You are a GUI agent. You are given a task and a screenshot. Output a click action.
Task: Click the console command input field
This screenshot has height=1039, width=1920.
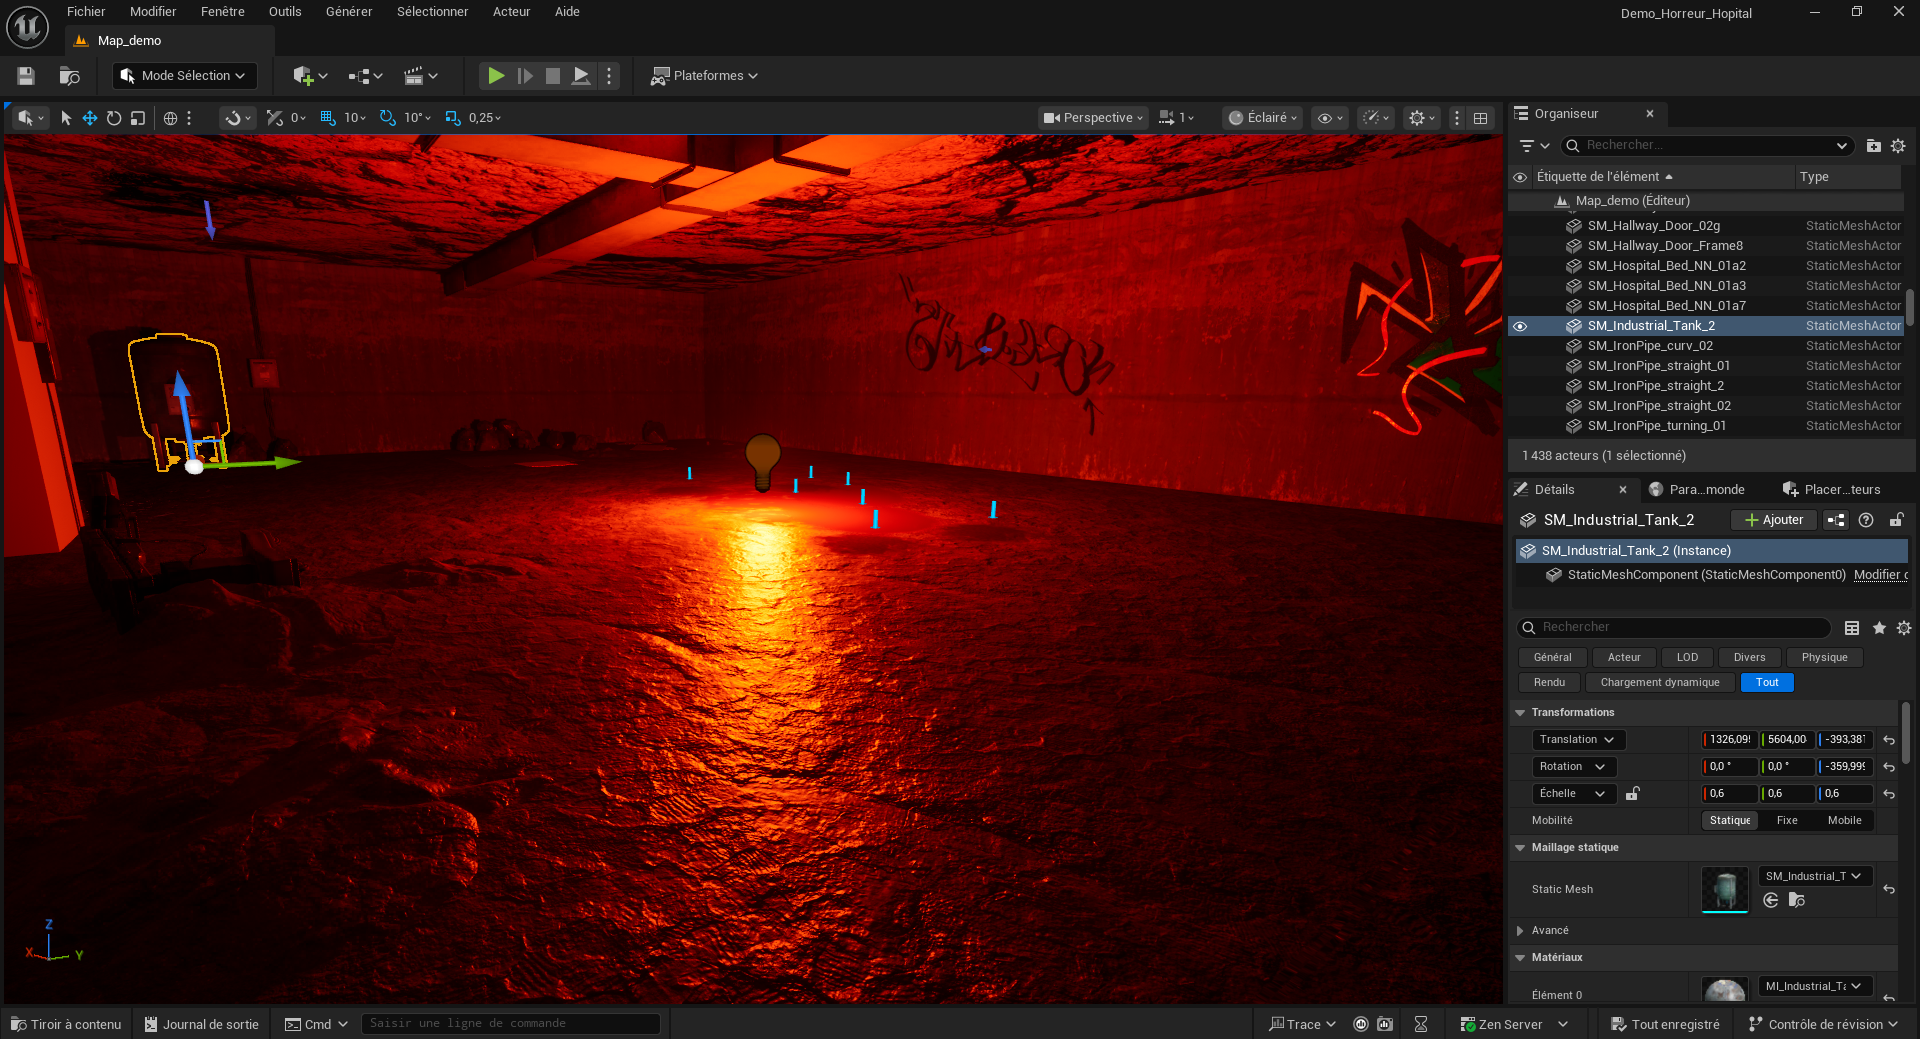pyautogui.click(x=510, y=1024)
